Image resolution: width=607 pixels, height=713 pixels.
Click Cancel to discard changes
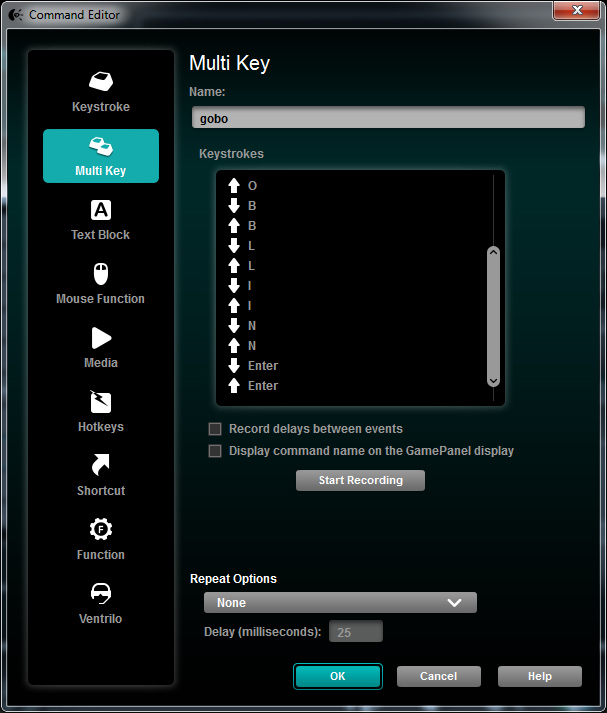(438, 677)
